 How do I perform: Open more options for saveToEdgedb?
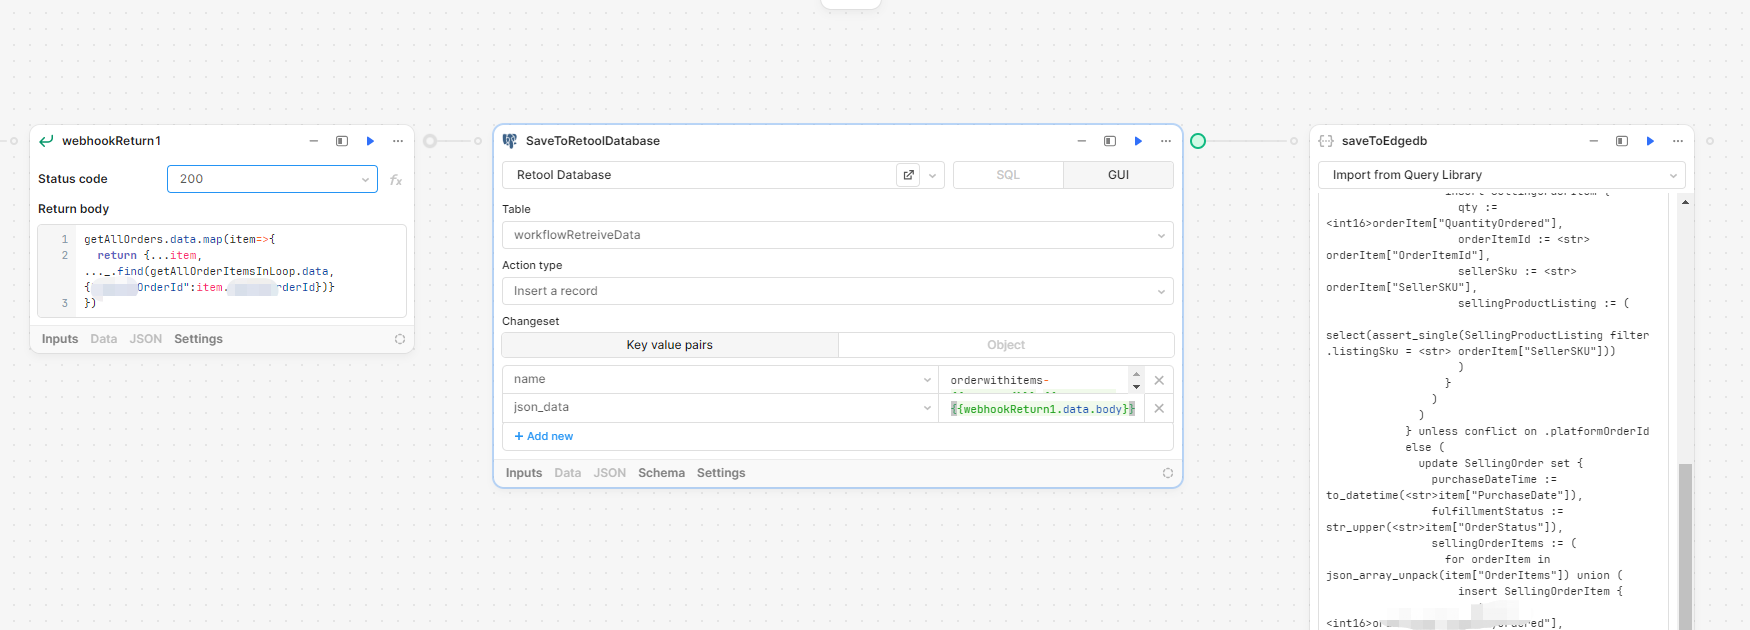point(1678,141)
